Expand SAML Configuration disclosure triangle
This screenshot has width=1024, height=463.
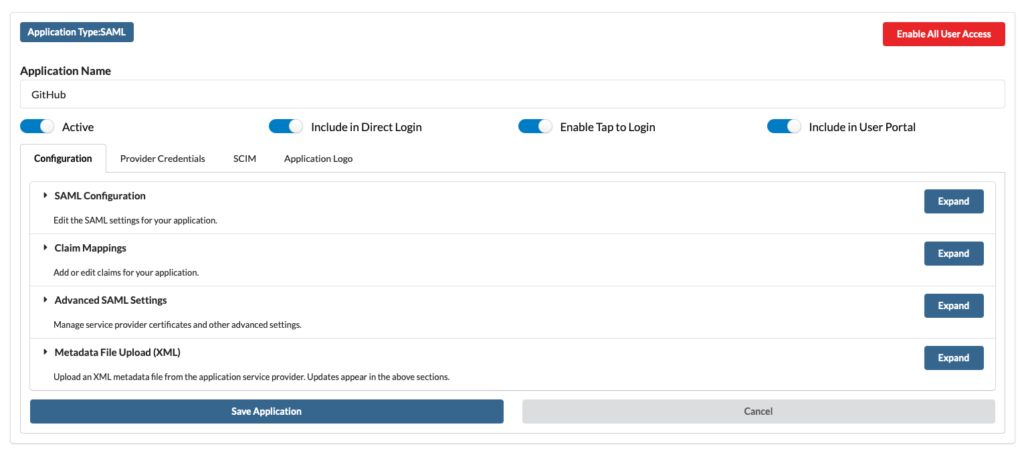pos(46,195)
